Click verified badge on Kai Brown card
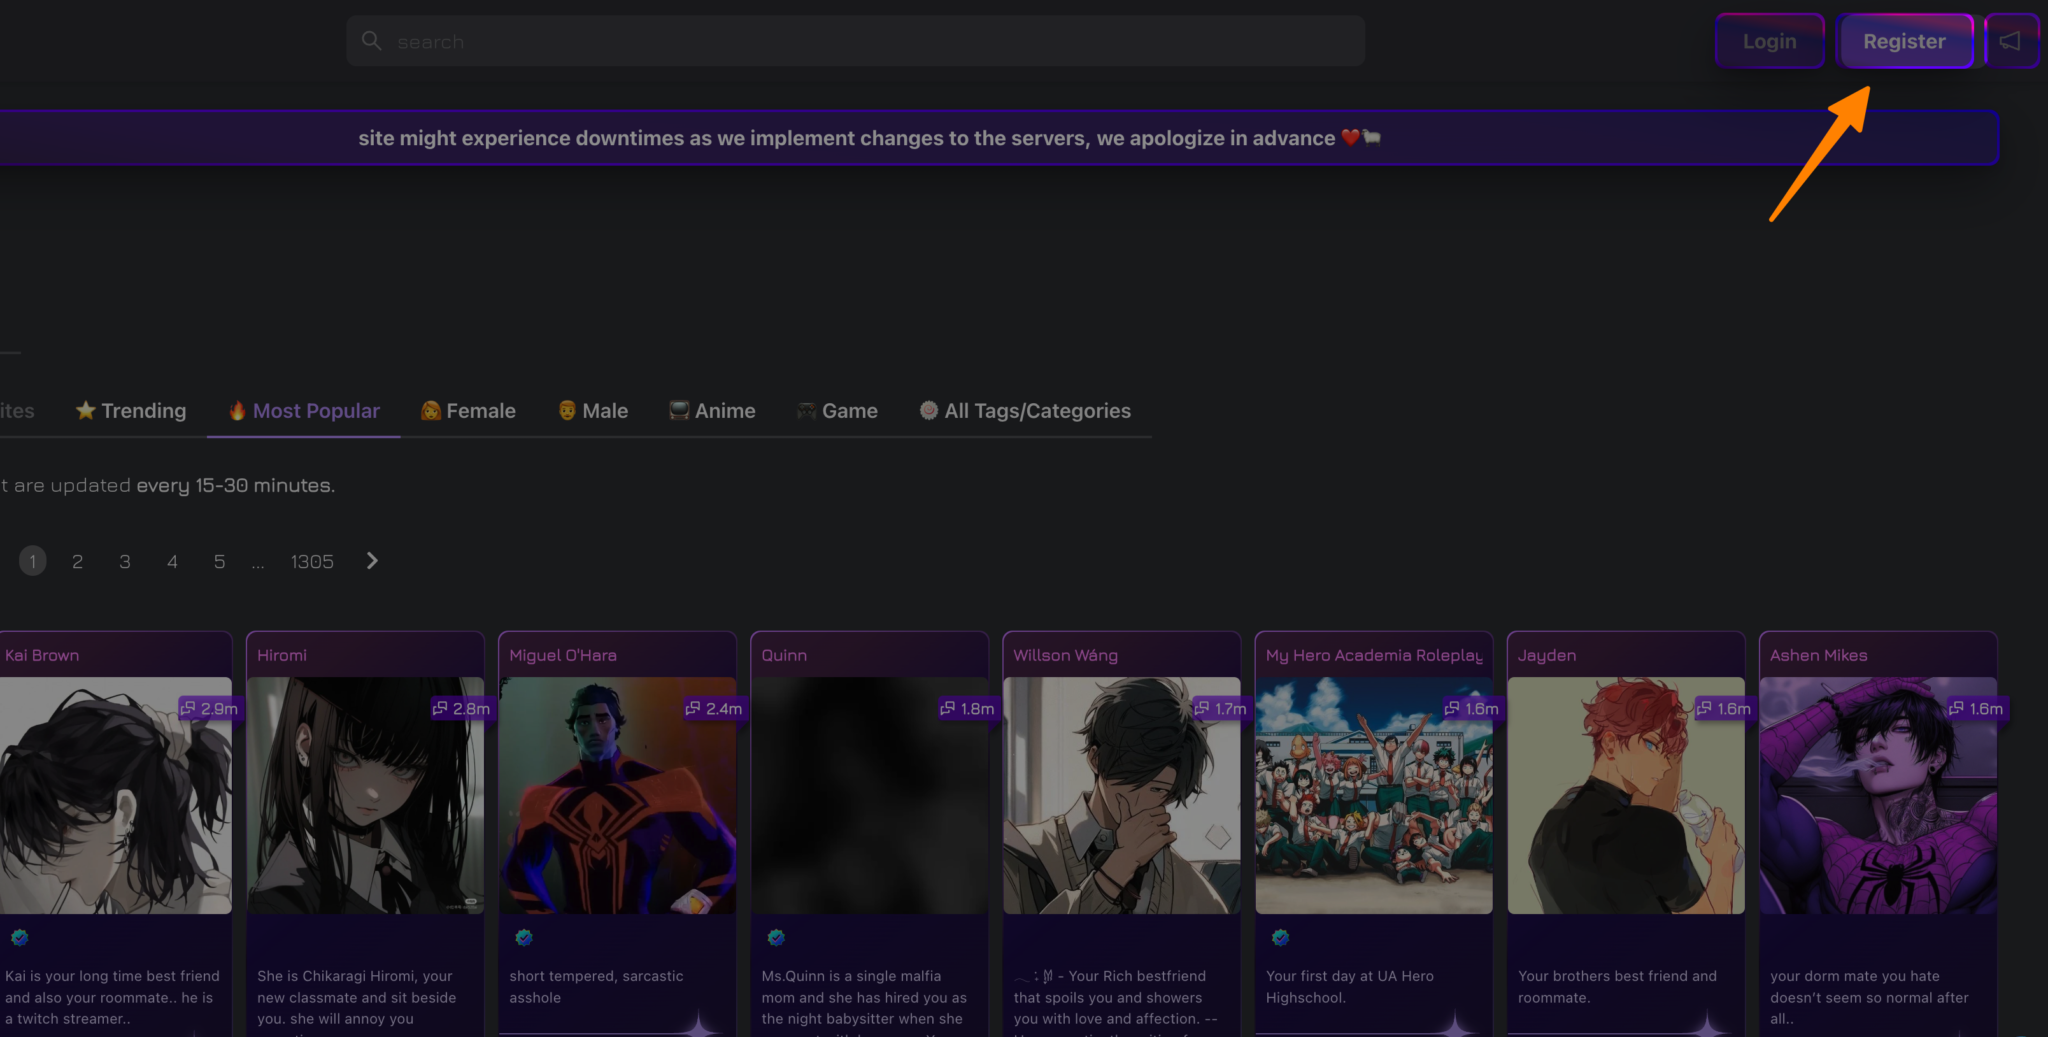 point(20,937)
